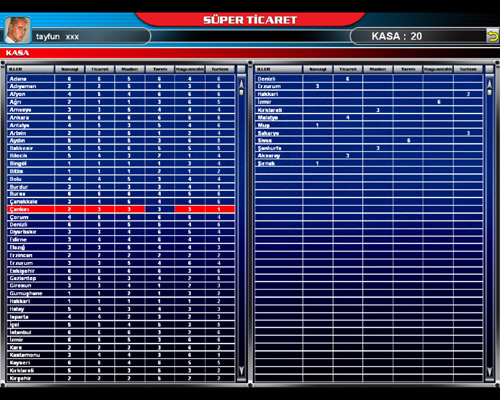Click right list scroll-down arrow
Viewport: 500px width, 400px height.
[x=489, y=371]
